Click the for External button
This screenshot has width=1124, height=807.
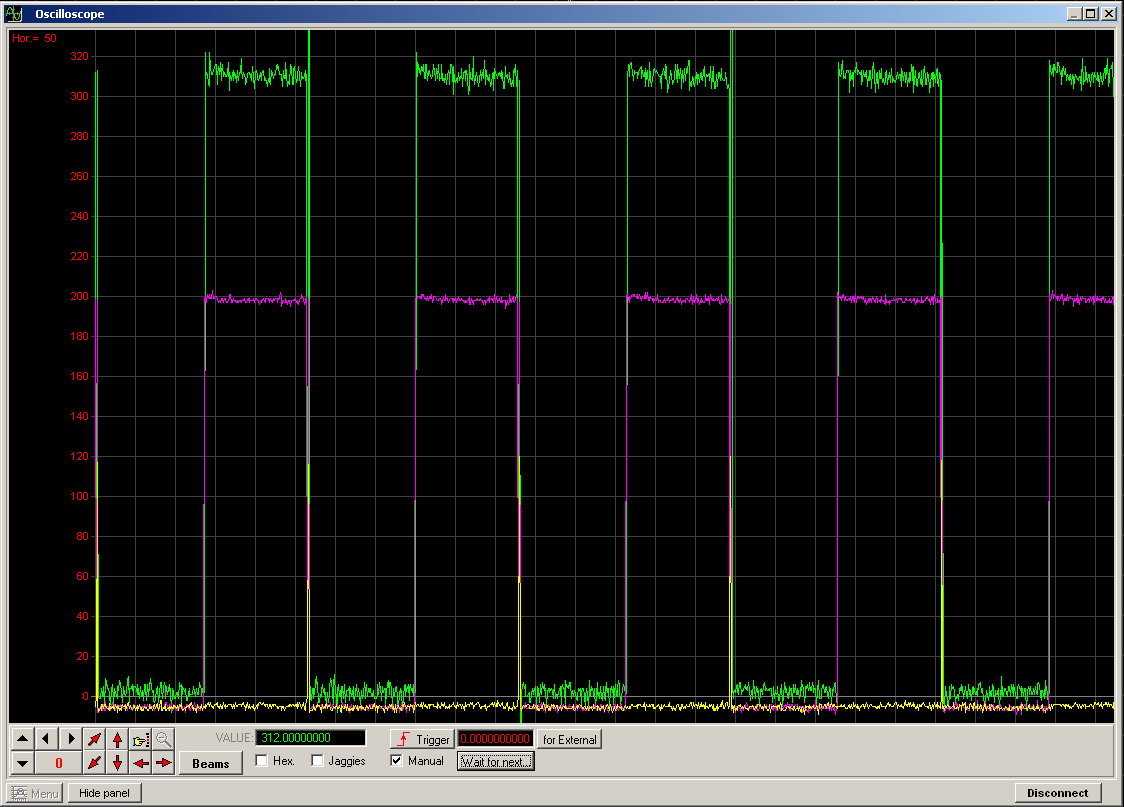pos(569,739)
